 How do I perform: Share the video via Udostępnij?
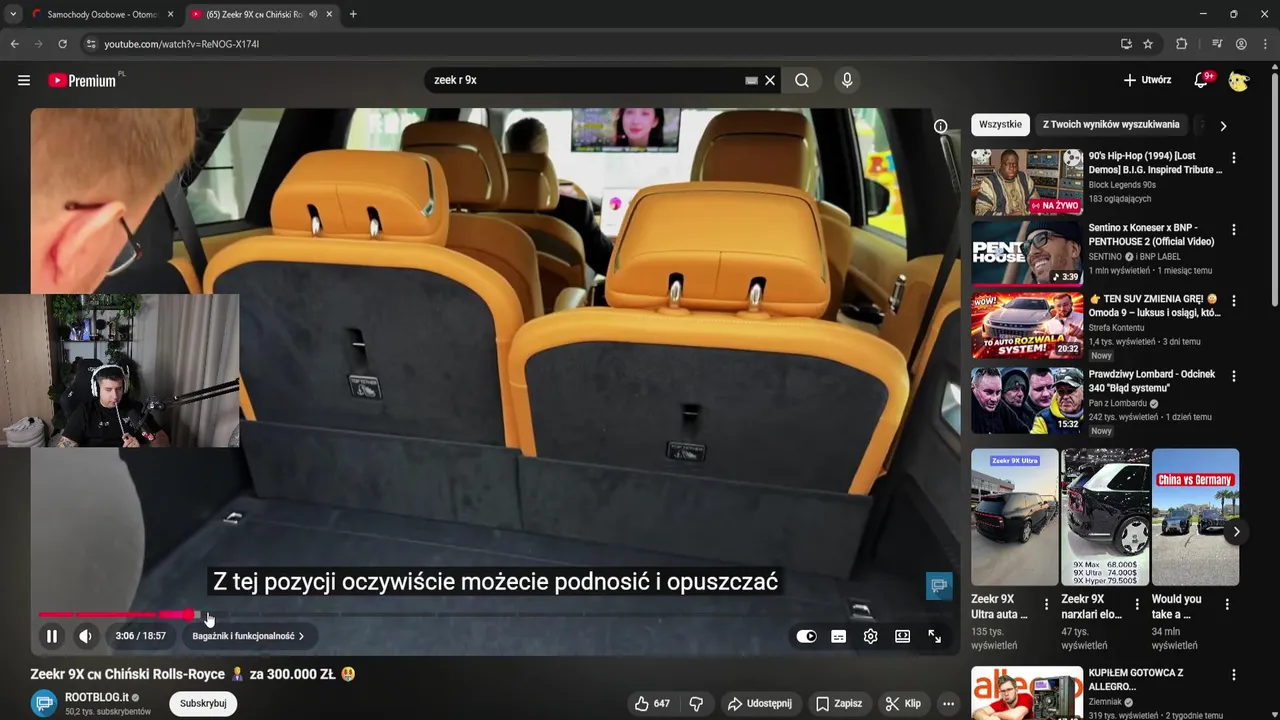click(759, 704)
